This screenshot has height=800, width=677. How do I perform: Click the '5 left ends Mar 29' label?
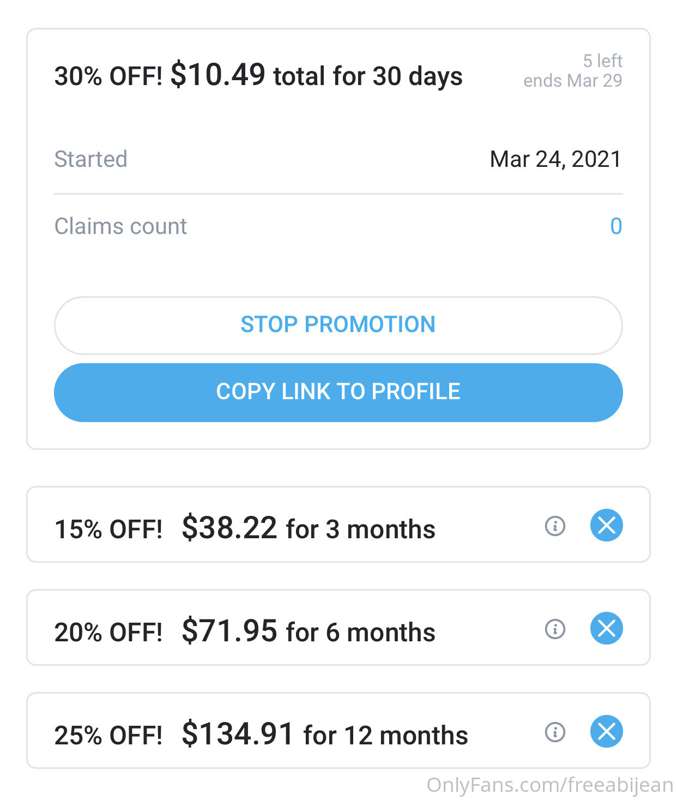(572, 71)
